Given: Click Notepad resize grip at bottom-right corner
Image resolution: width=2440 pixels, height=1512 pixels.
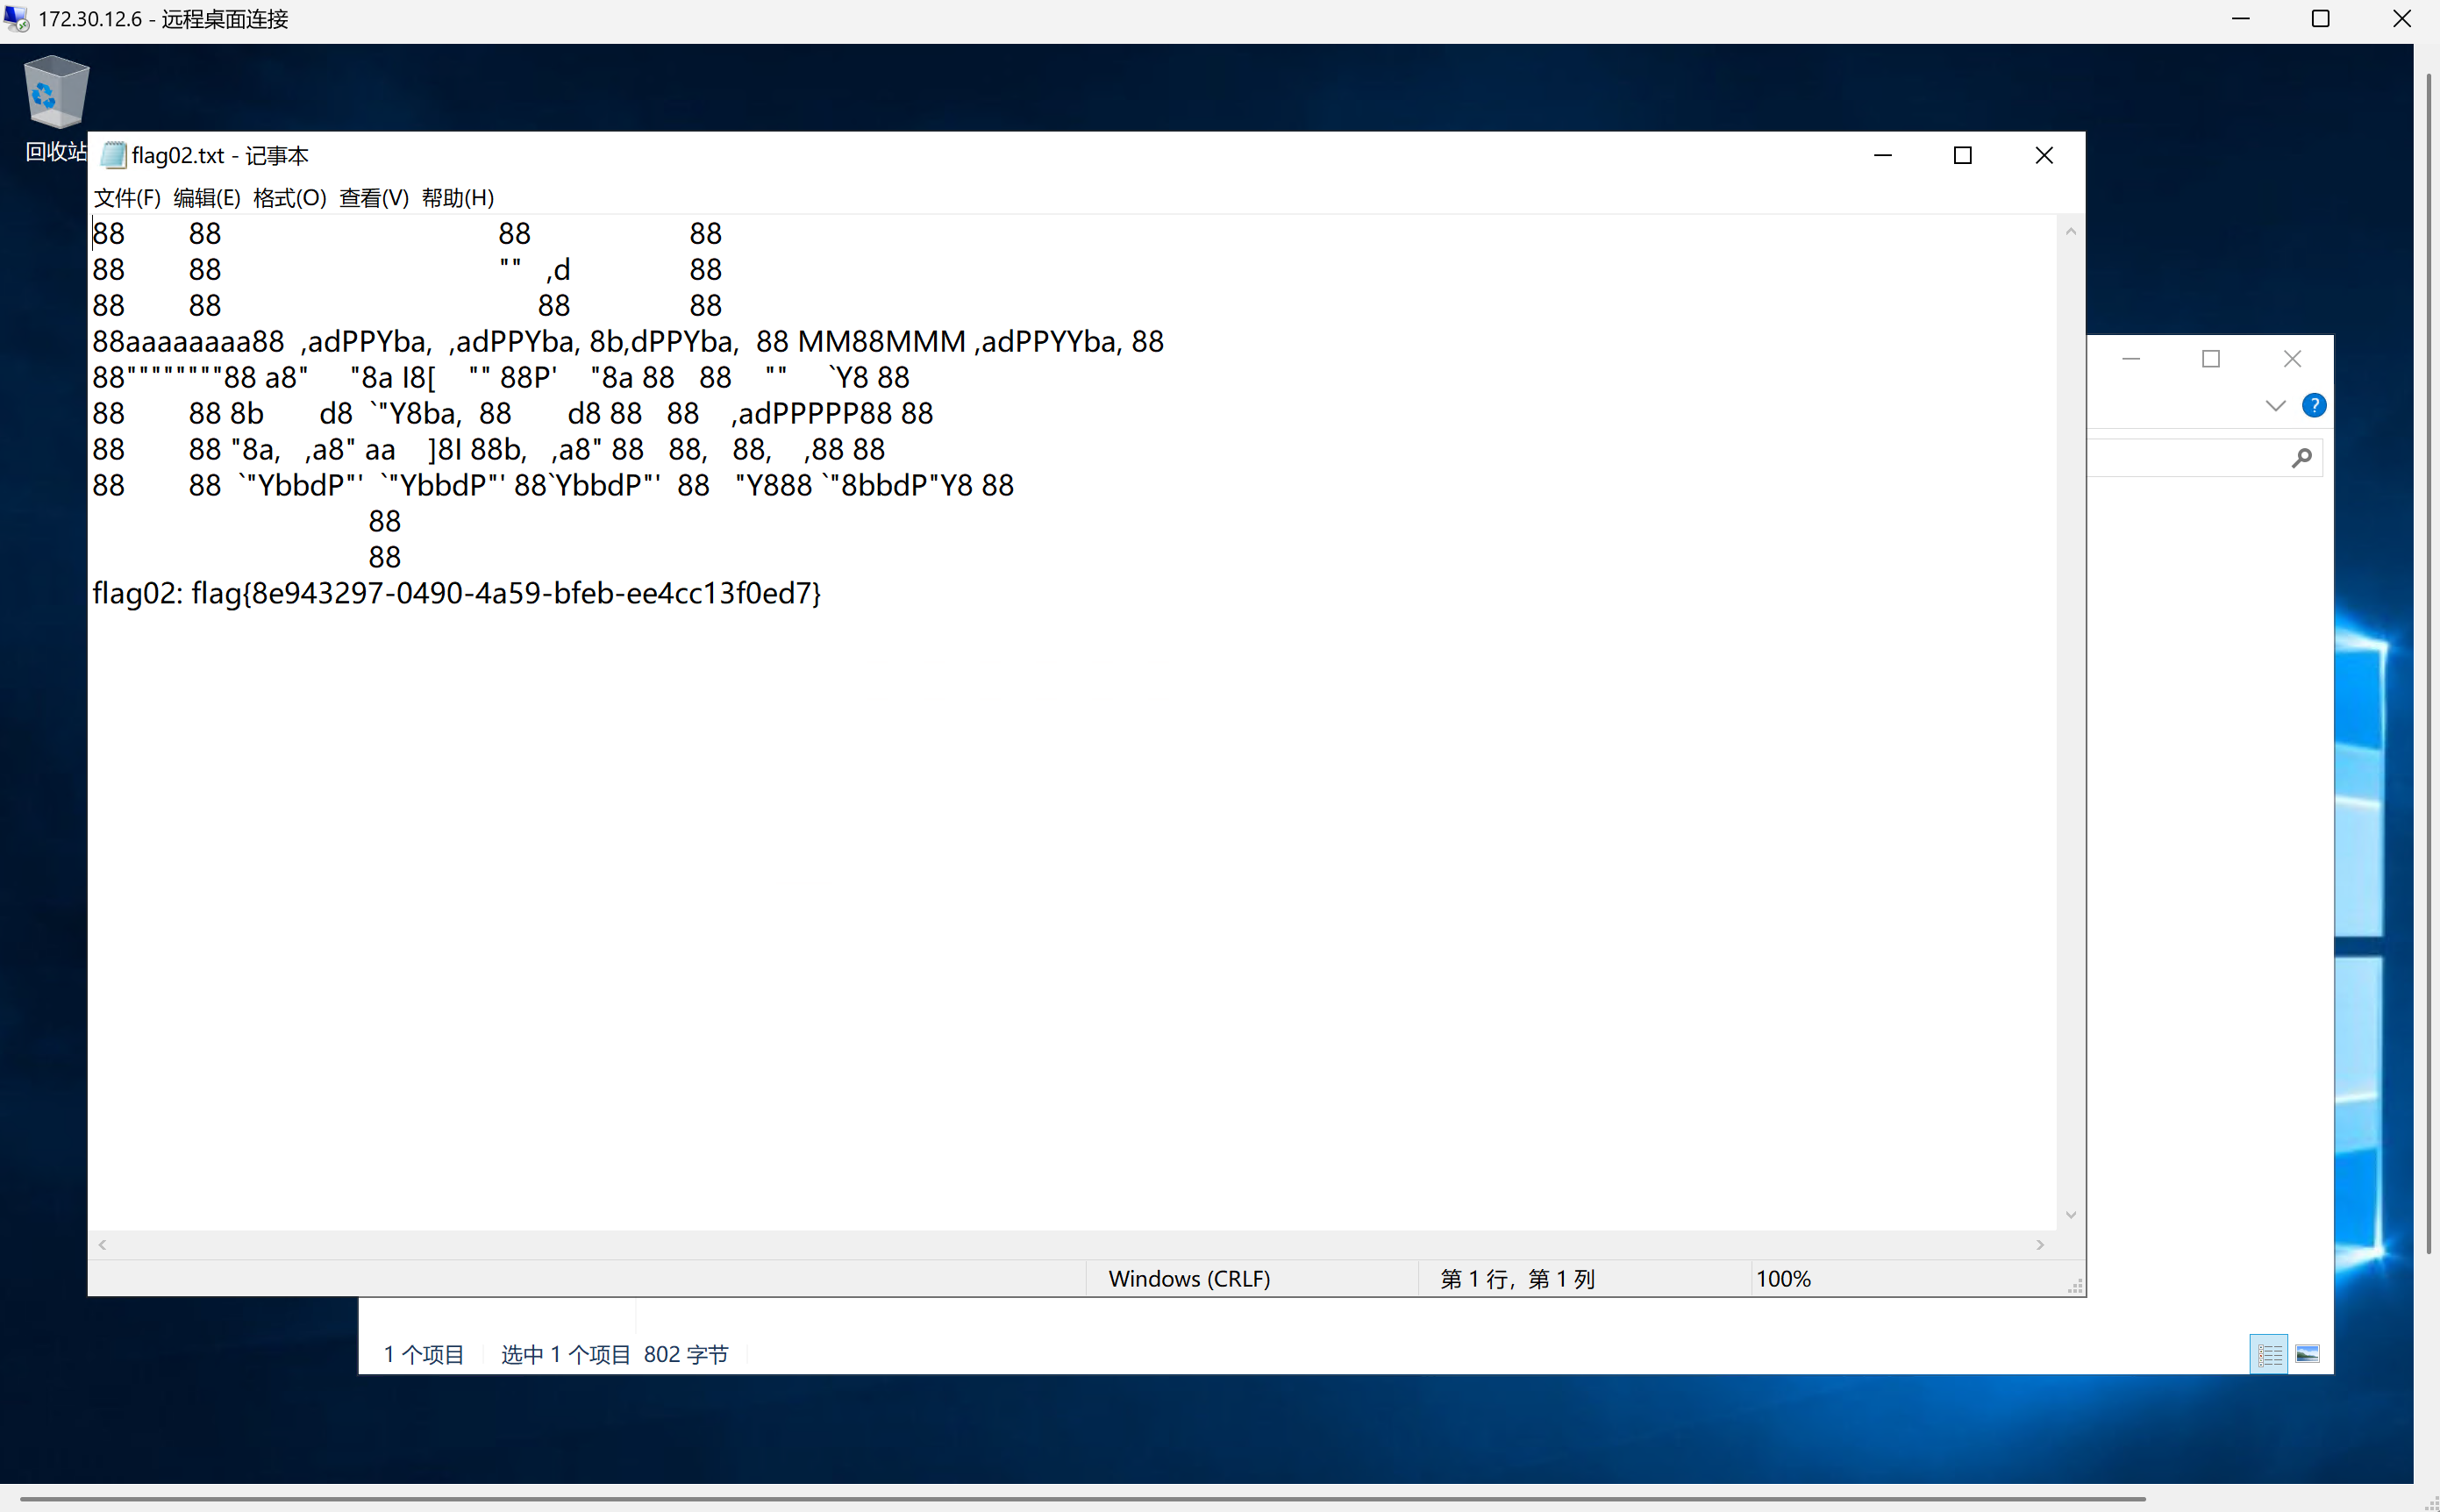Looking at the screenshot, I should pos(2075,1287).
